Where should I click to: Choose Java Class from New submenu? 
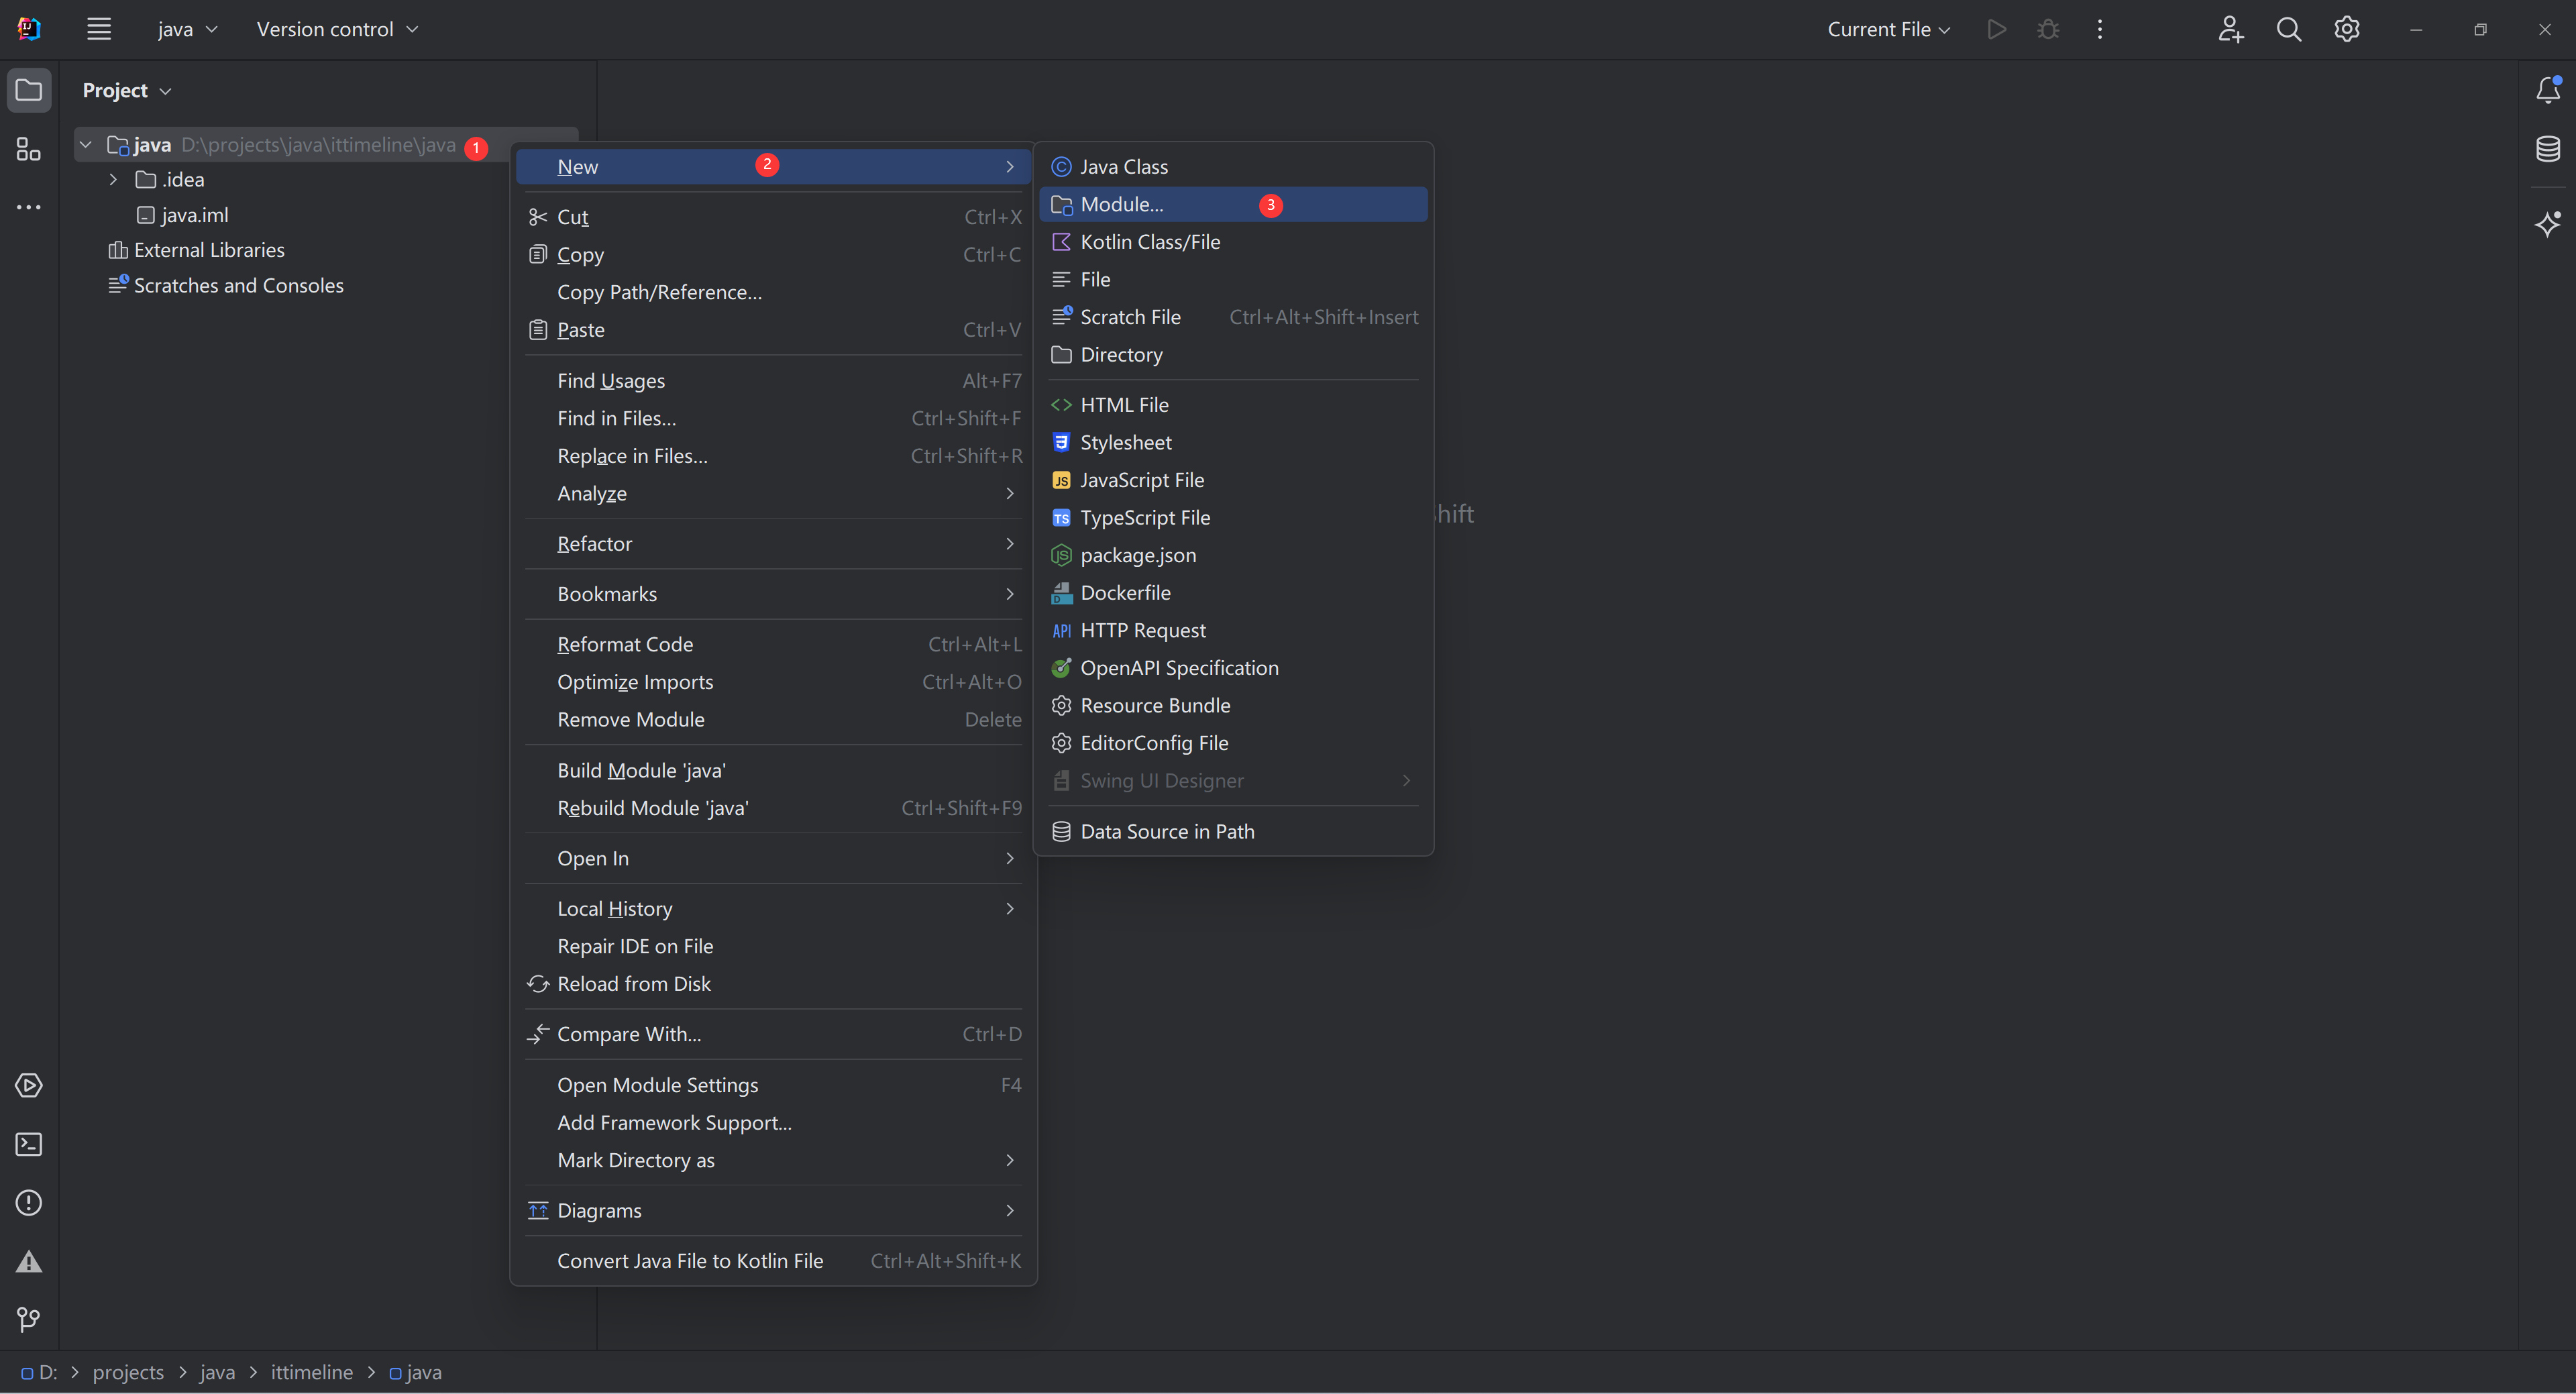(1233, 167)
